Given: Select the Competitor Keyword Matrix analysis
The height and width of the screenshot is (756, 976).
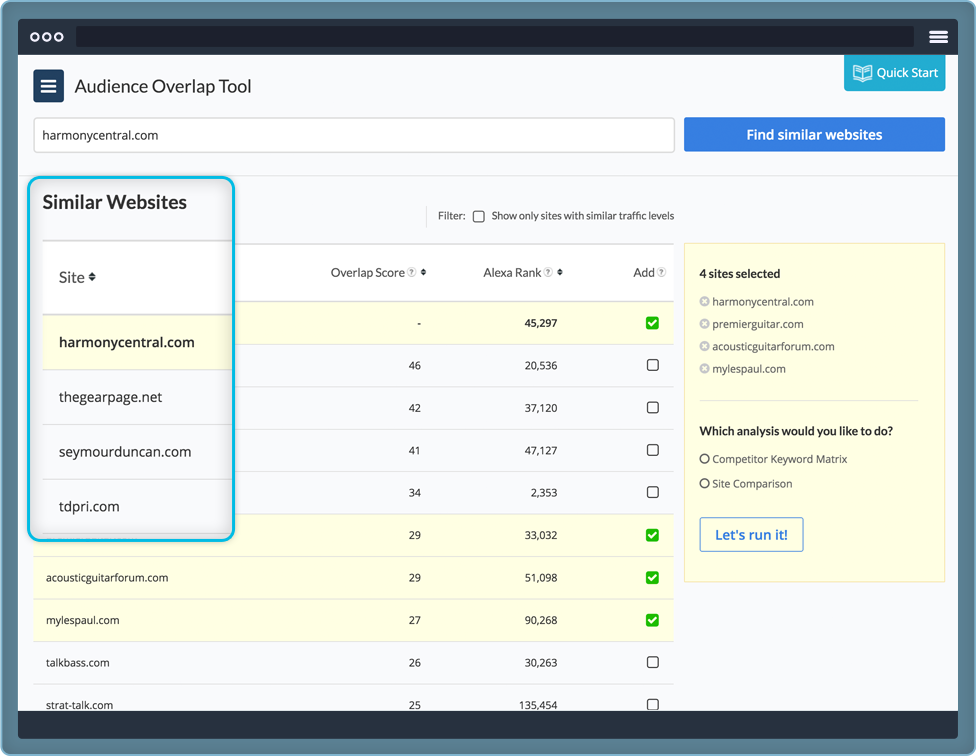Looking at the screenshot, I should (705, 459).
